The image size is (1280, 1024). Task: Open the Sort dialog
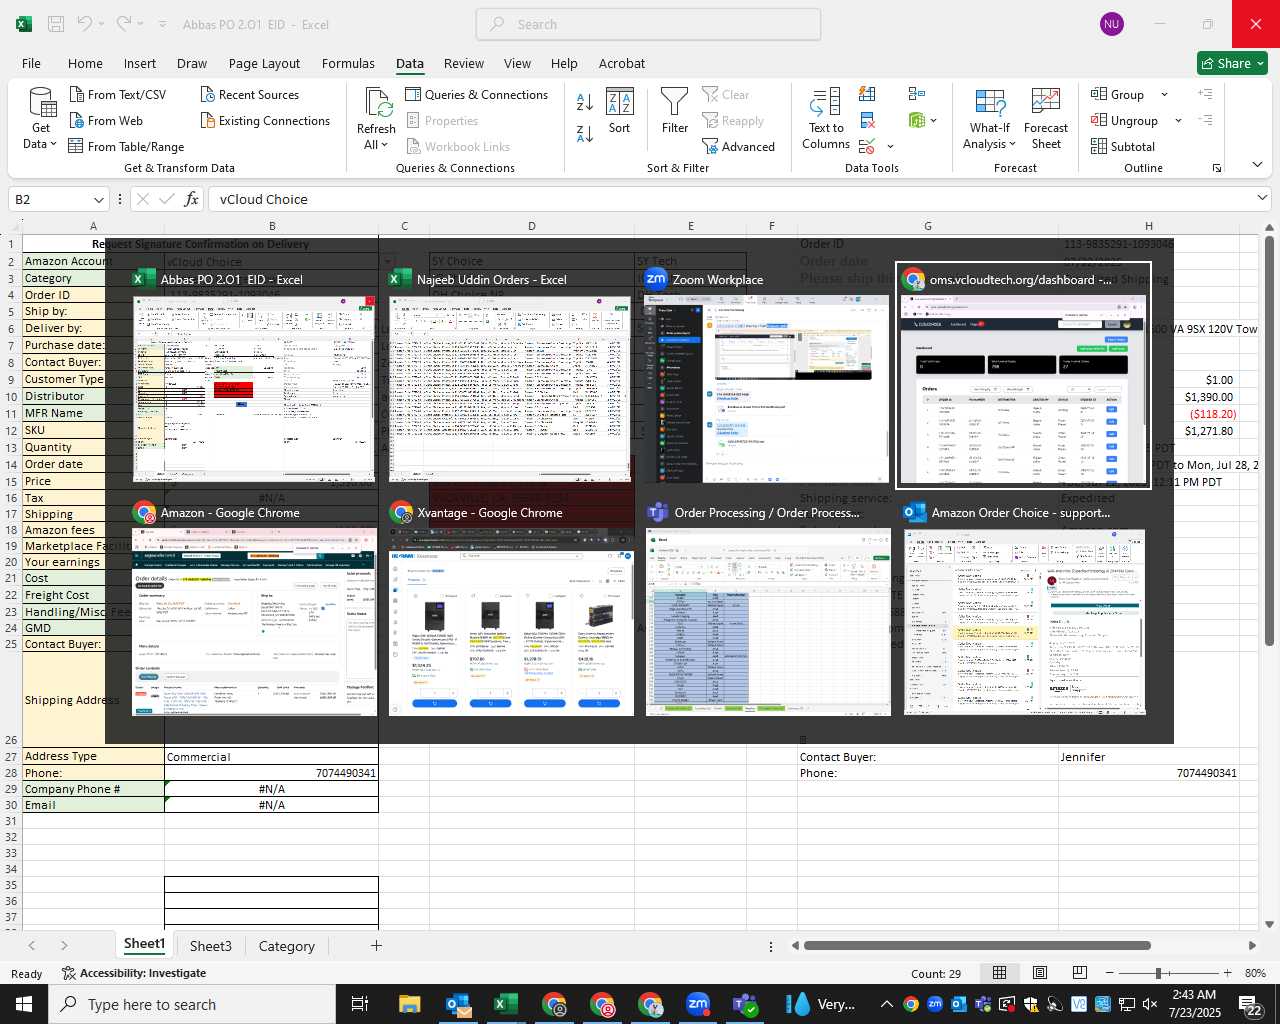pyautogui.click(x=620, y=111)
